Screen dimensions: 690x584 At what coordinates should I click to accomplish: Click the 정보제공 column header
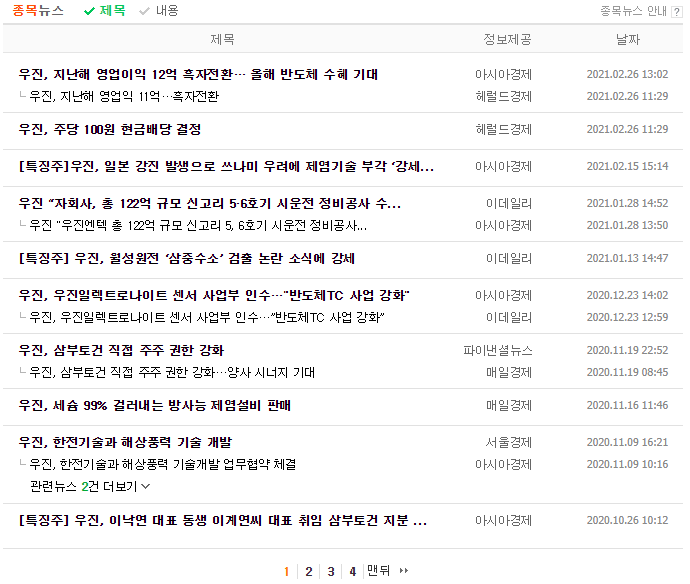pyautogui.click(x=507, y=40)
